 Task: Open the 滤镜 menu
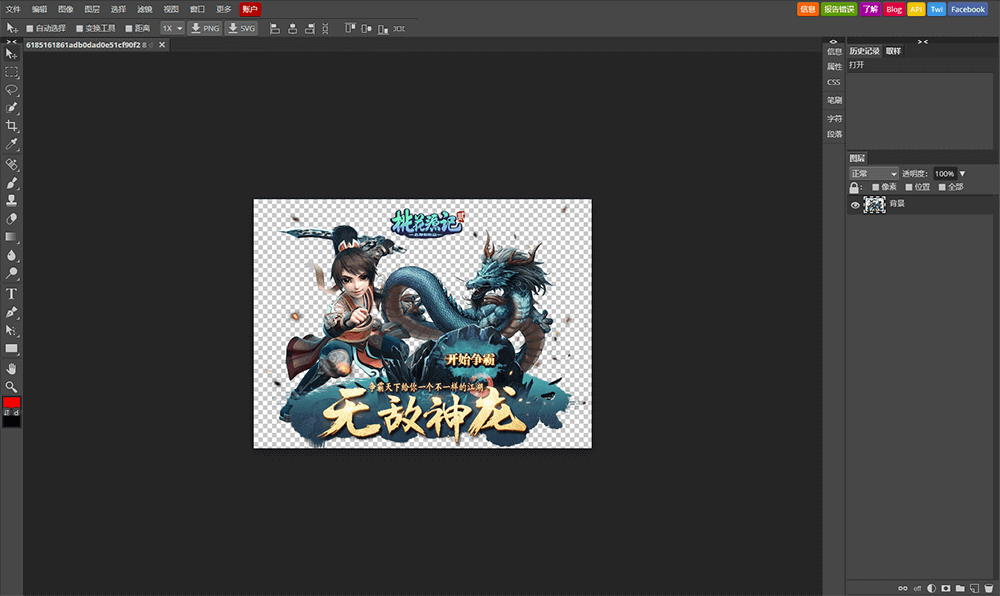pos(145,9)
